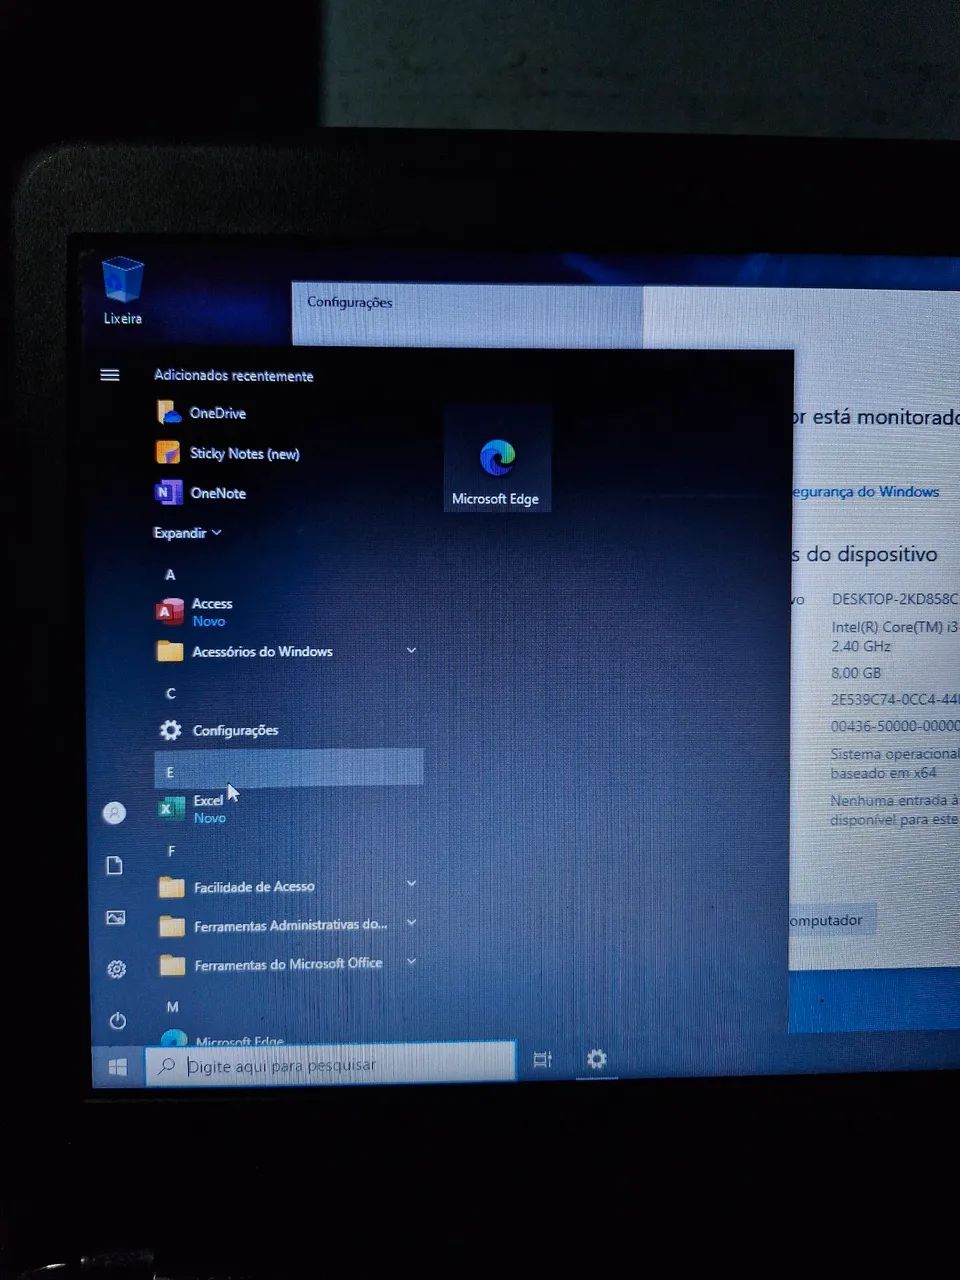Select the DESKTOP-2KD858C device name text
The height and width of the screenshot is (1280, 960).
(895, 598)
